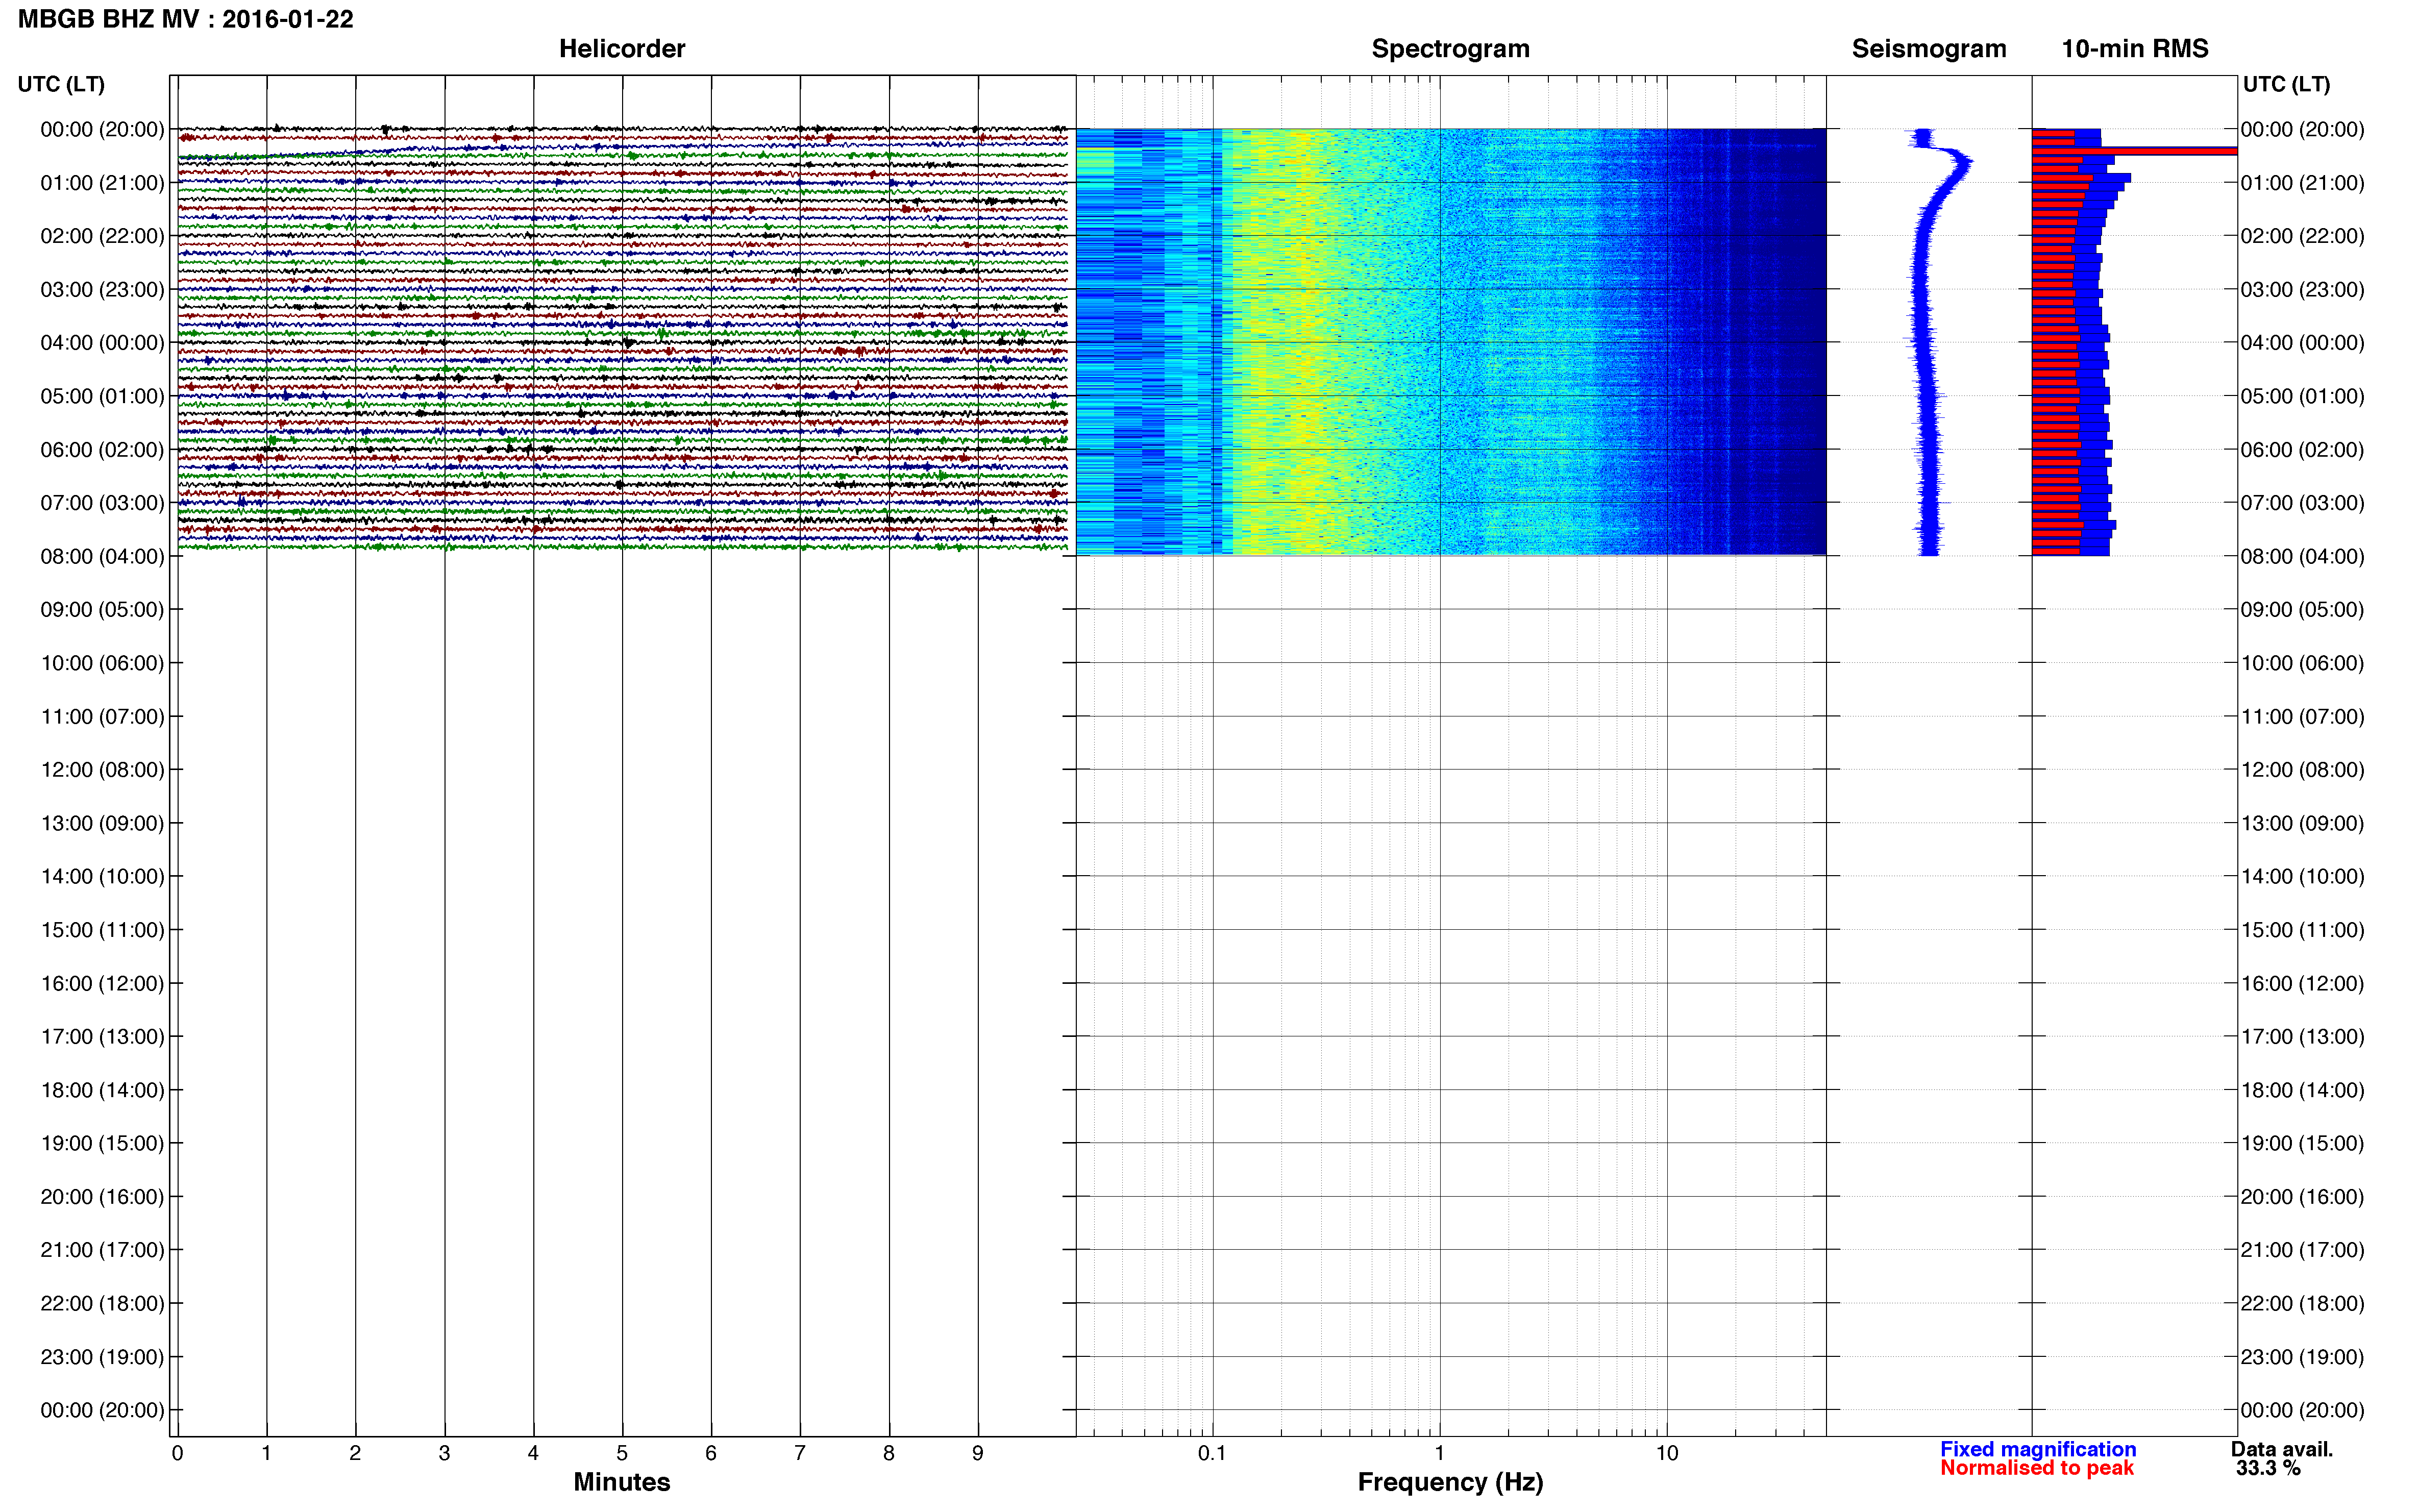Click the '1' Hz frequency tick label
2419x1512 pixels.
(x=1439, y=1453)
